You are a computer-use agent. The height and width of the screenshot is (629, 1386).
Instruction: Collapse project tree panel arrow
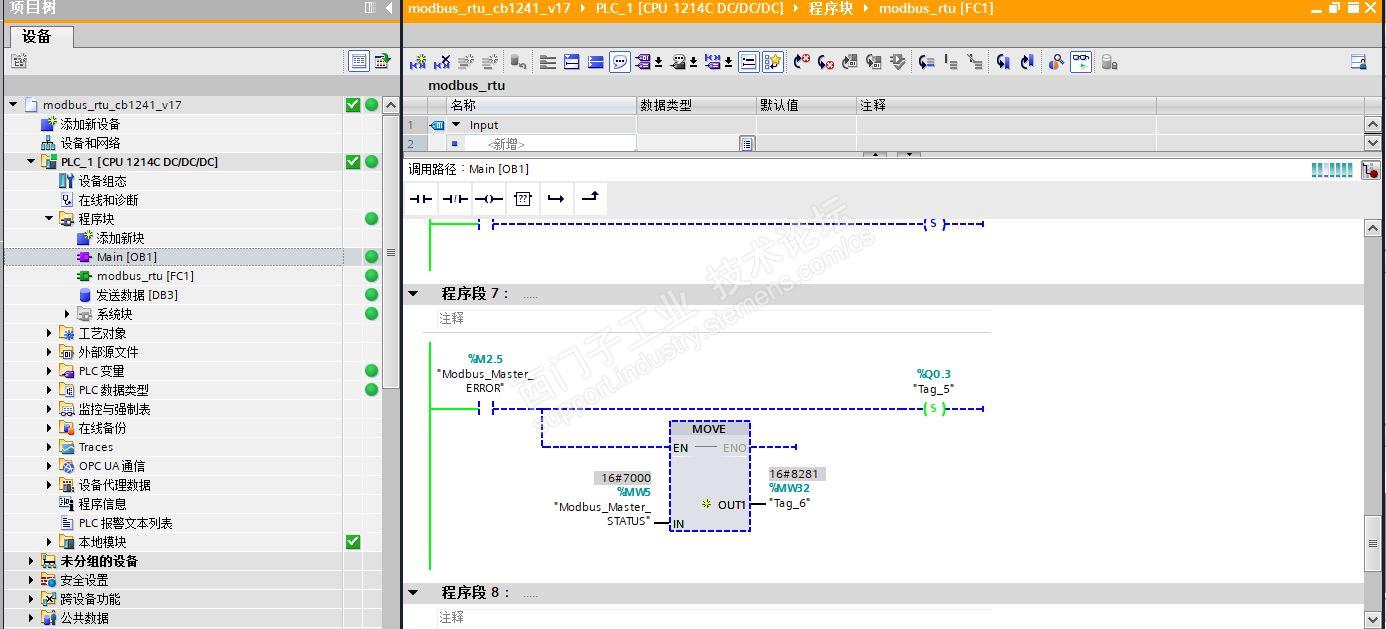(x=390, y=8)
